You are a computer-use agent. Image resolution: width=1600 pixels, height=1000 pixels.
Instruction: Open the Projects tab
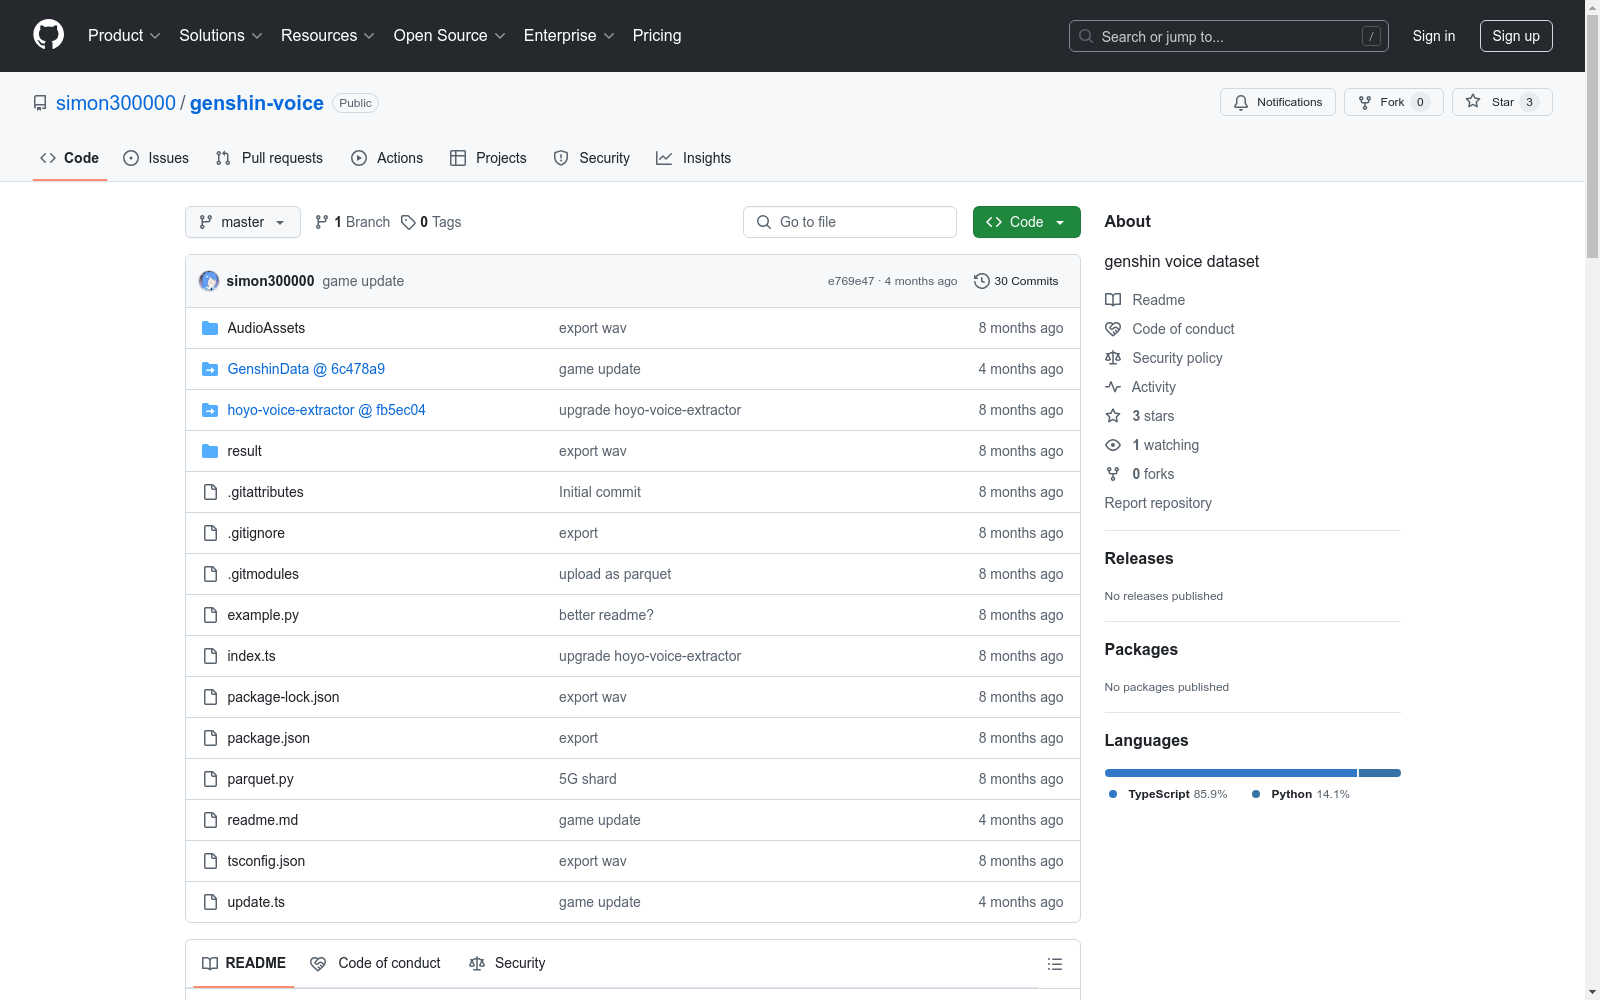point(488,158)
